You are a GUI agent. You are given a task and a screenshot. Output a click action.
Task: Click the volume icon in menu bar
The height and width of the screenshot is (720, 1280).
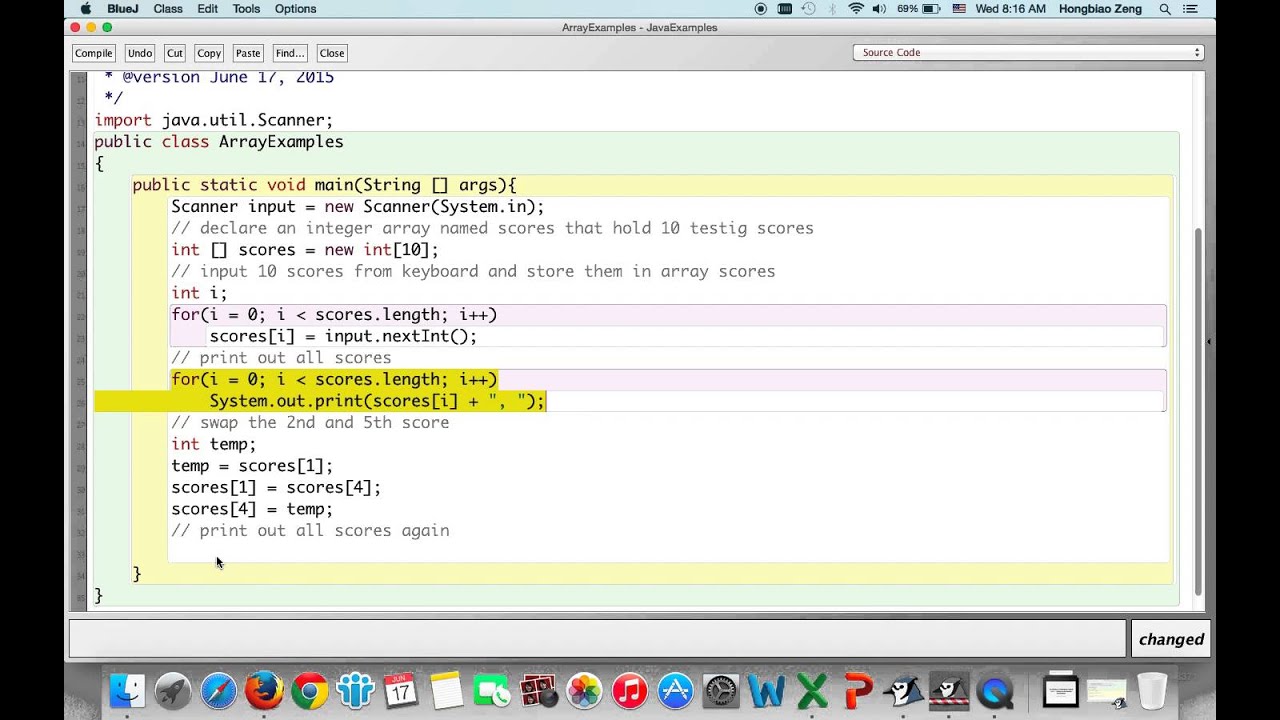(x=879, y=9)
